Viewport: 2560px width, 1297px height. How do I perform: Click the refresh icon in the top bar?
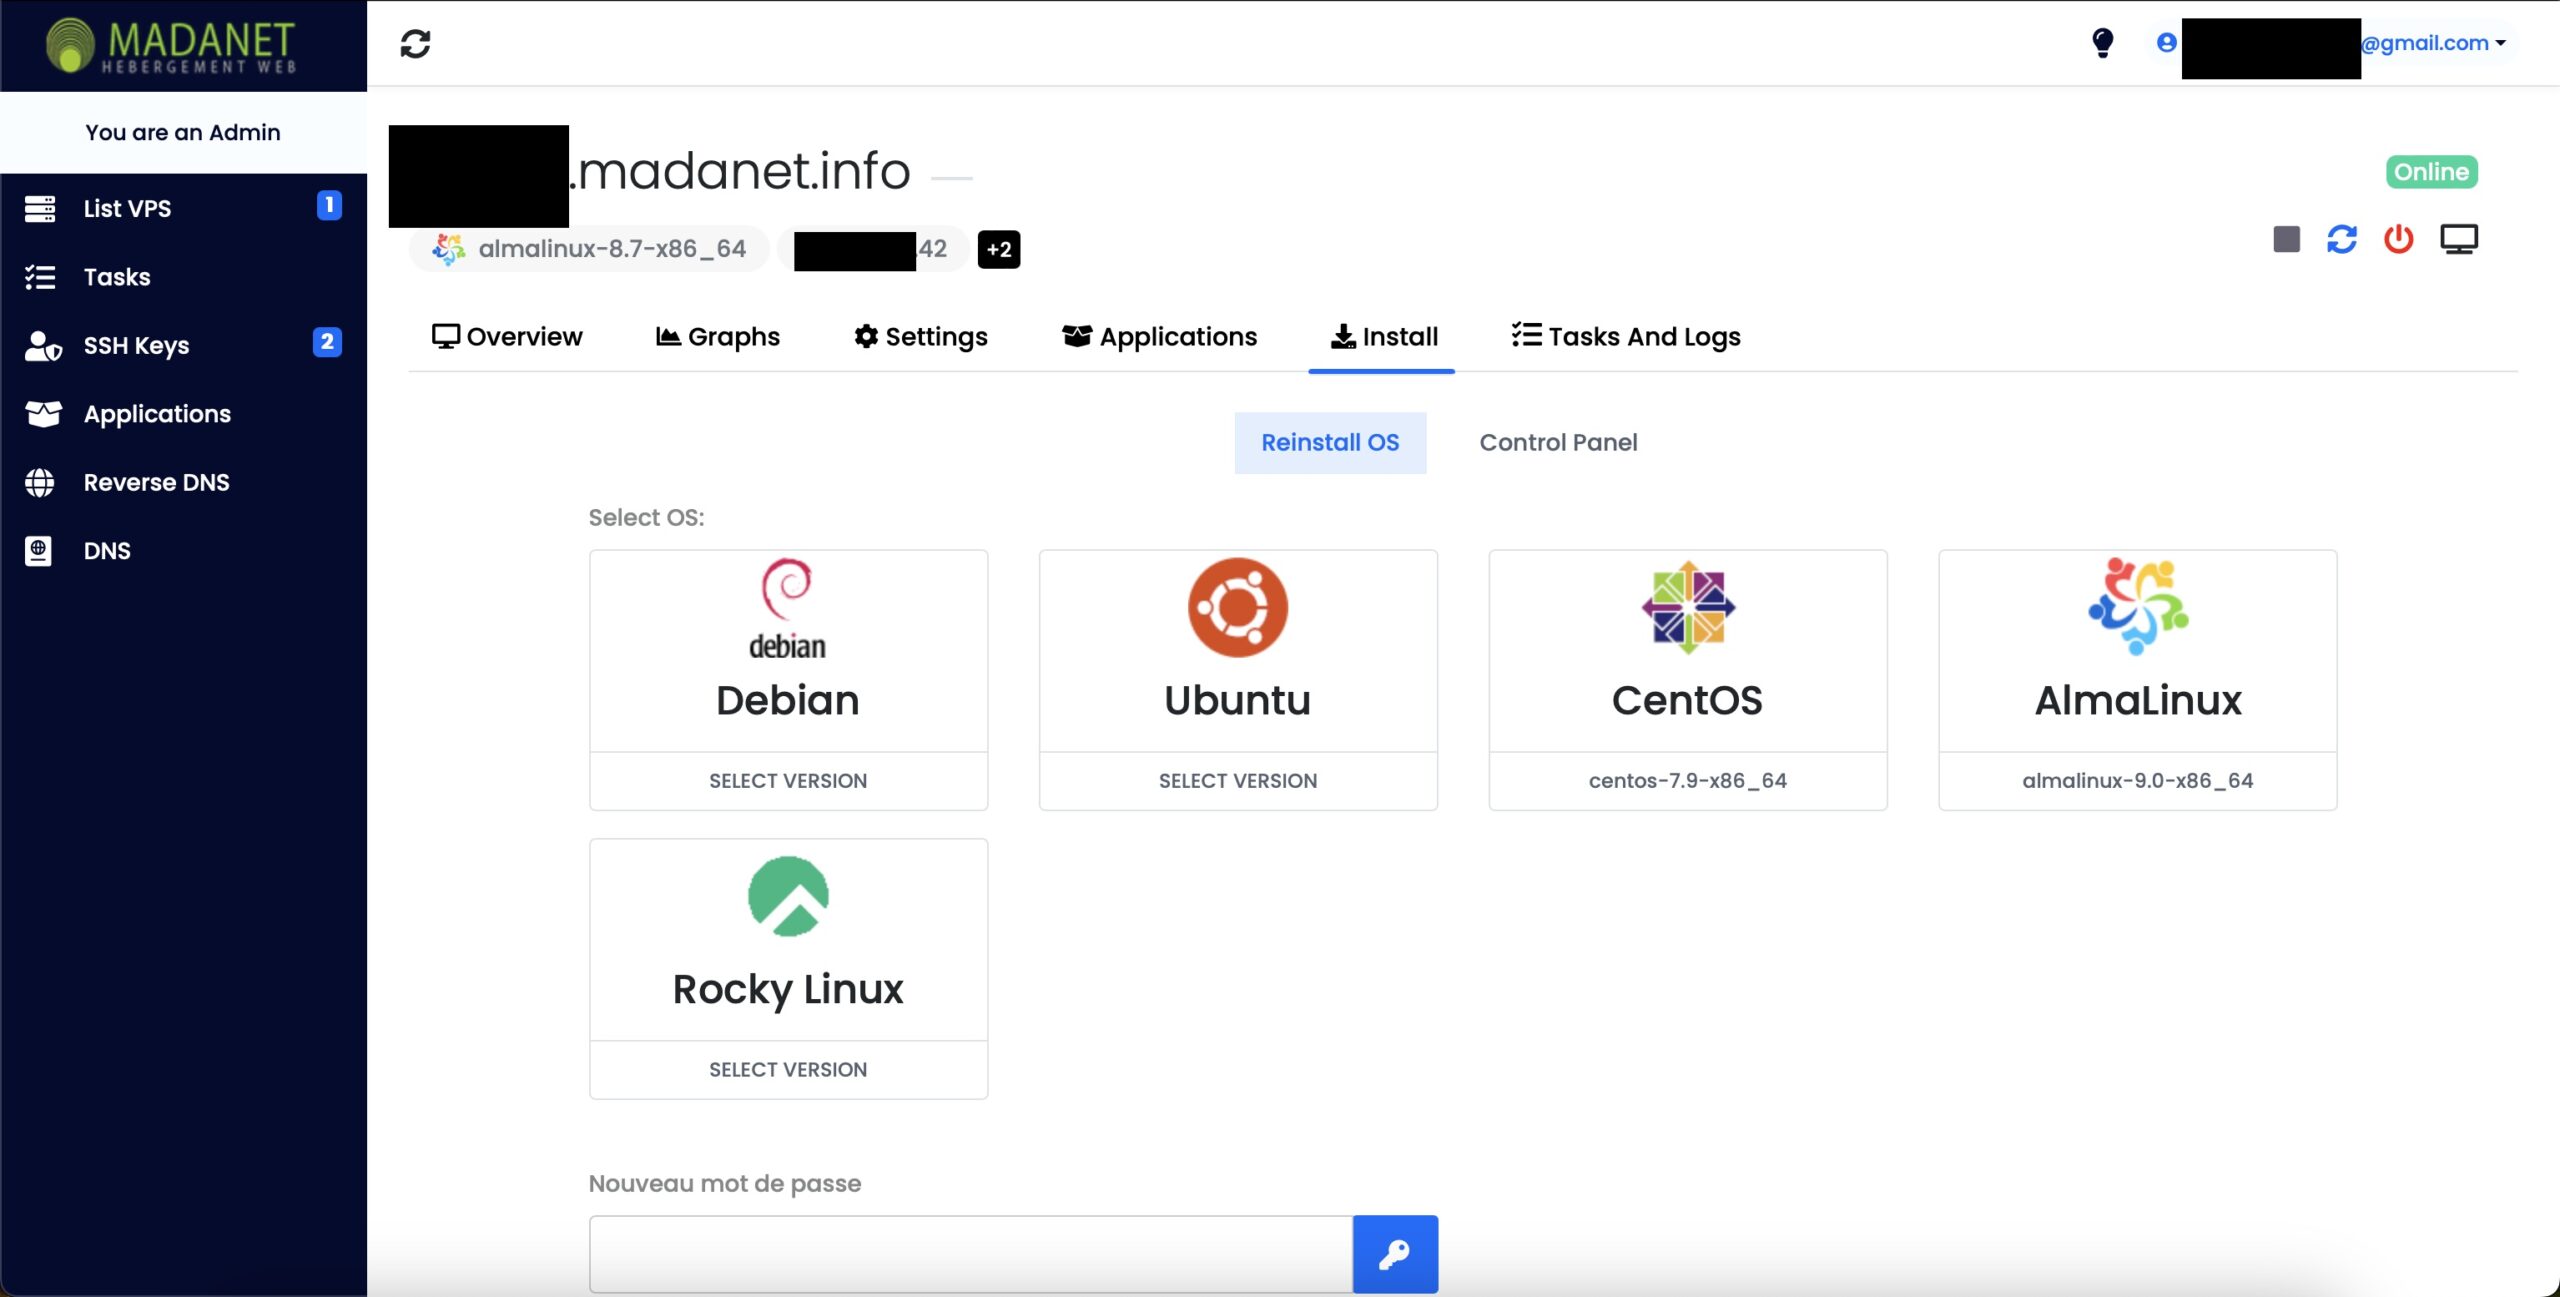tap(415, 44)
